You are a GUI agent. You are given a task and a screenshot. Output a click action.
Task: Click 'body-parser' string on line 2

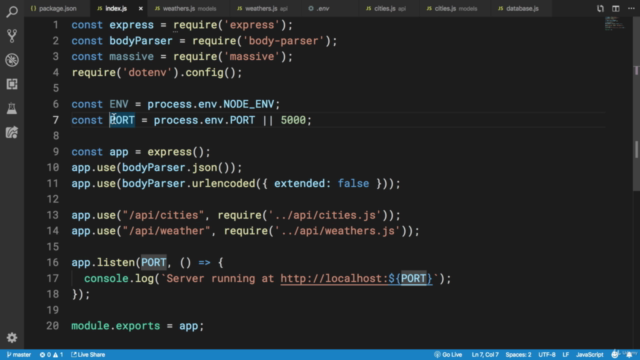[x=283, y=41]
